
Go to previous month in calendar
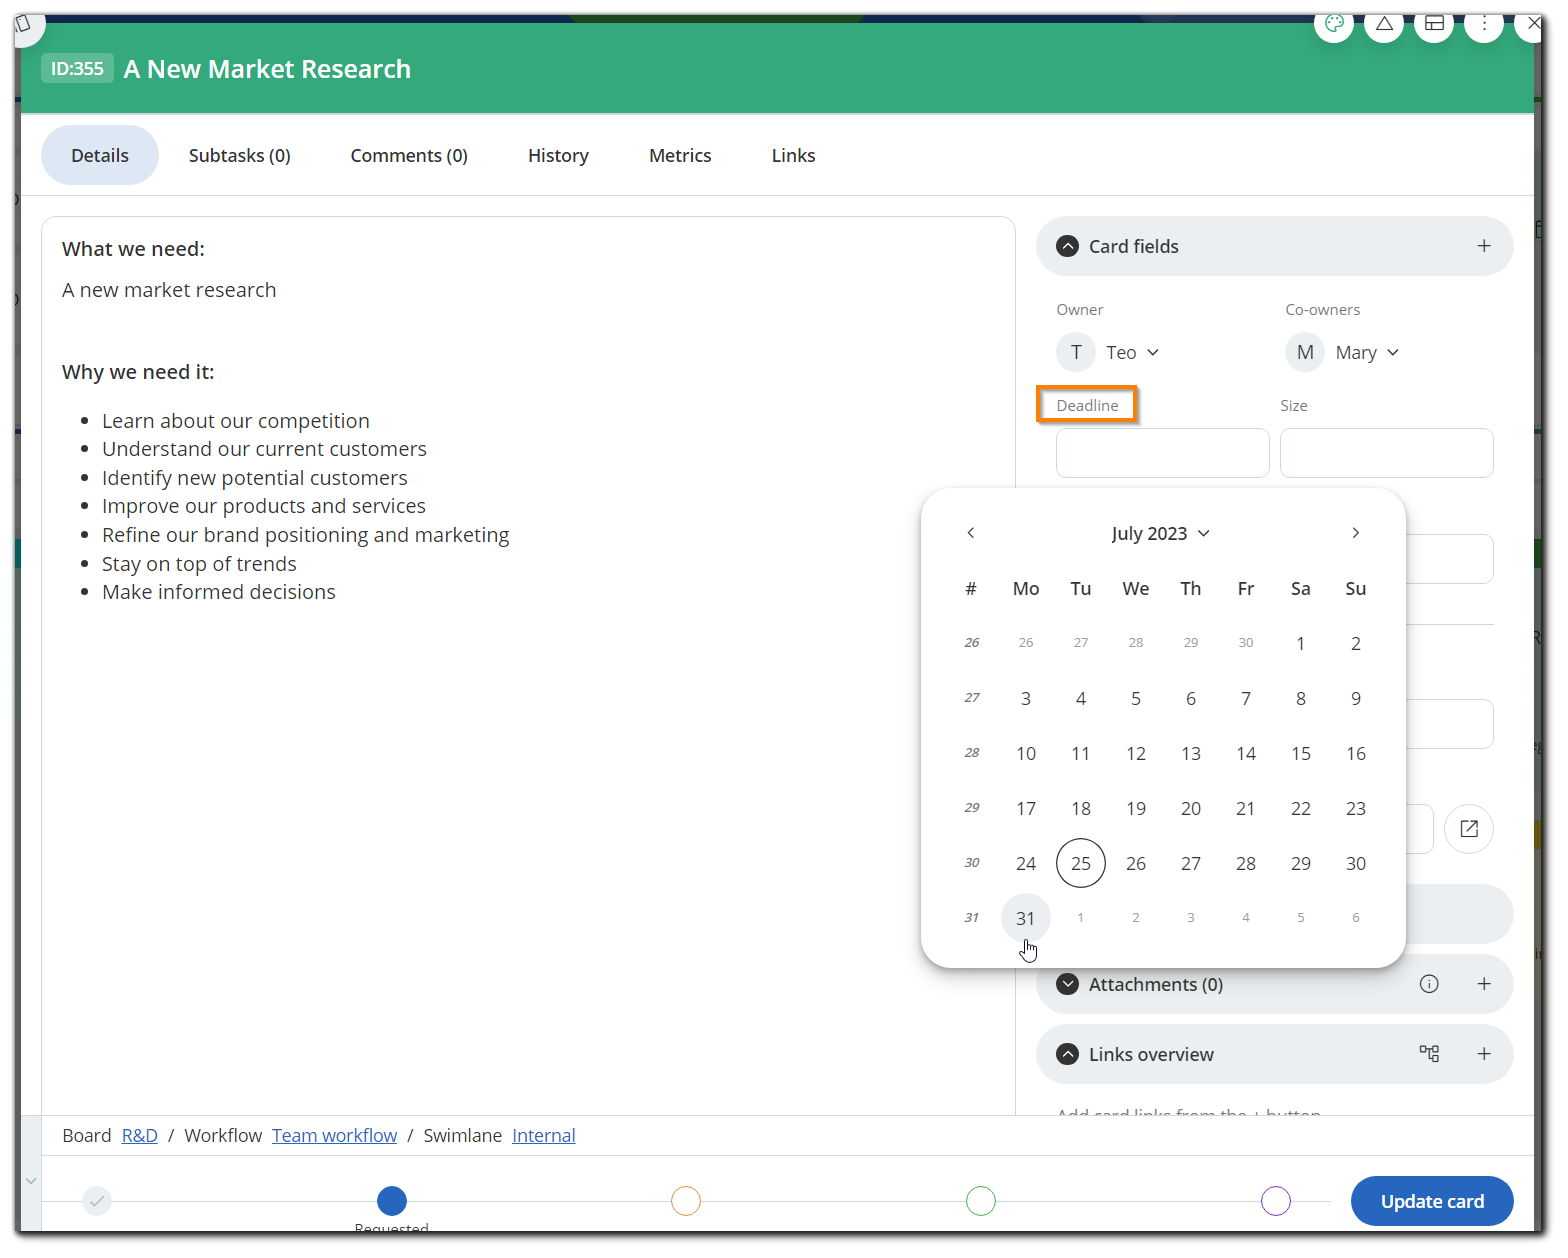(x=971, y=533)
